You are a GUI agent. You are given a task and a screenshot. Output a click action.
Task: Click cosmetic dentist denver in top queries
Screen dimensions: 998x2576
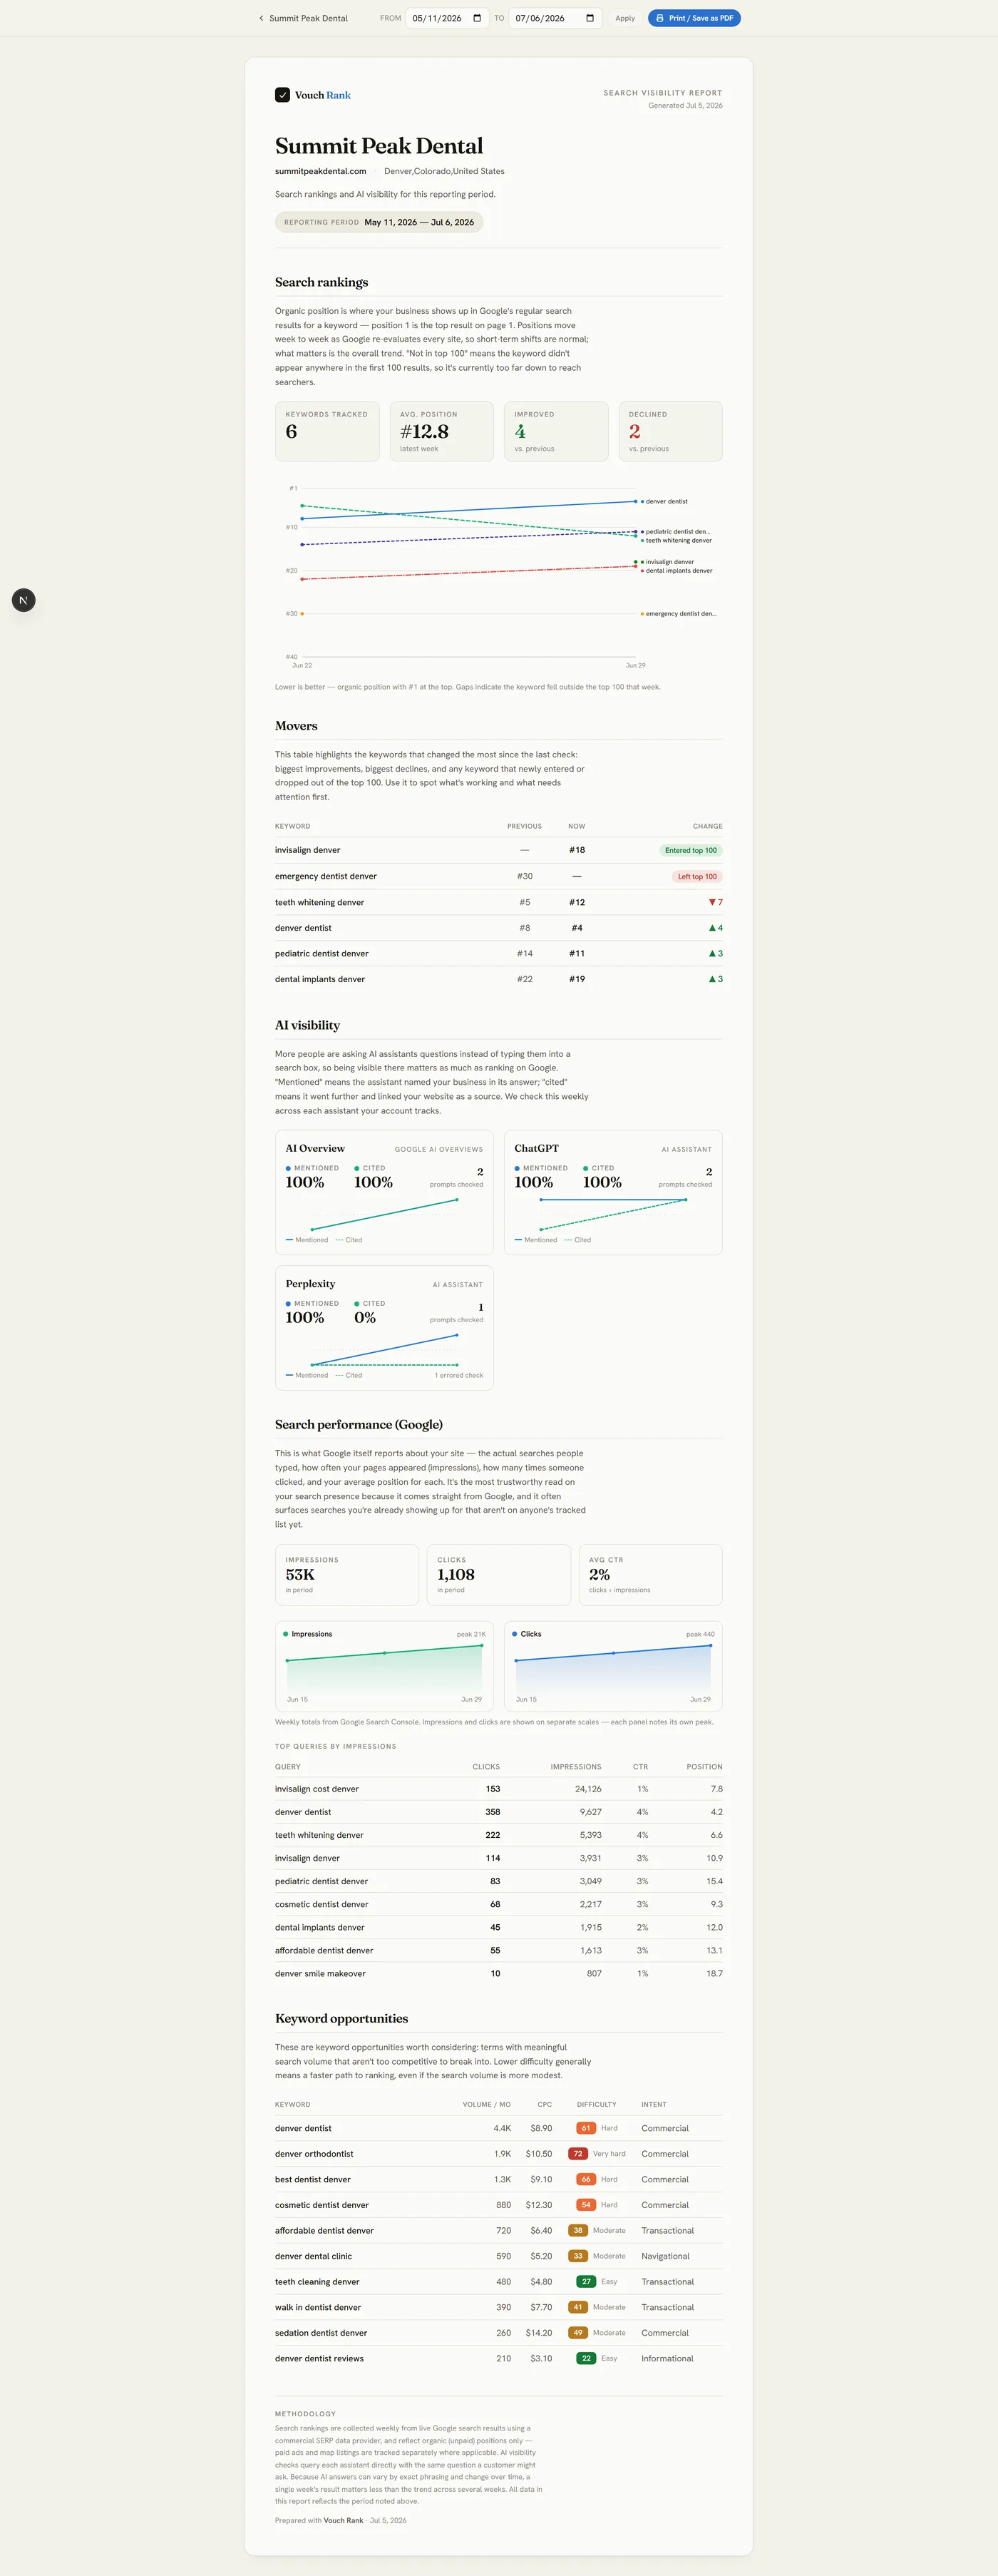(322, 1904)
